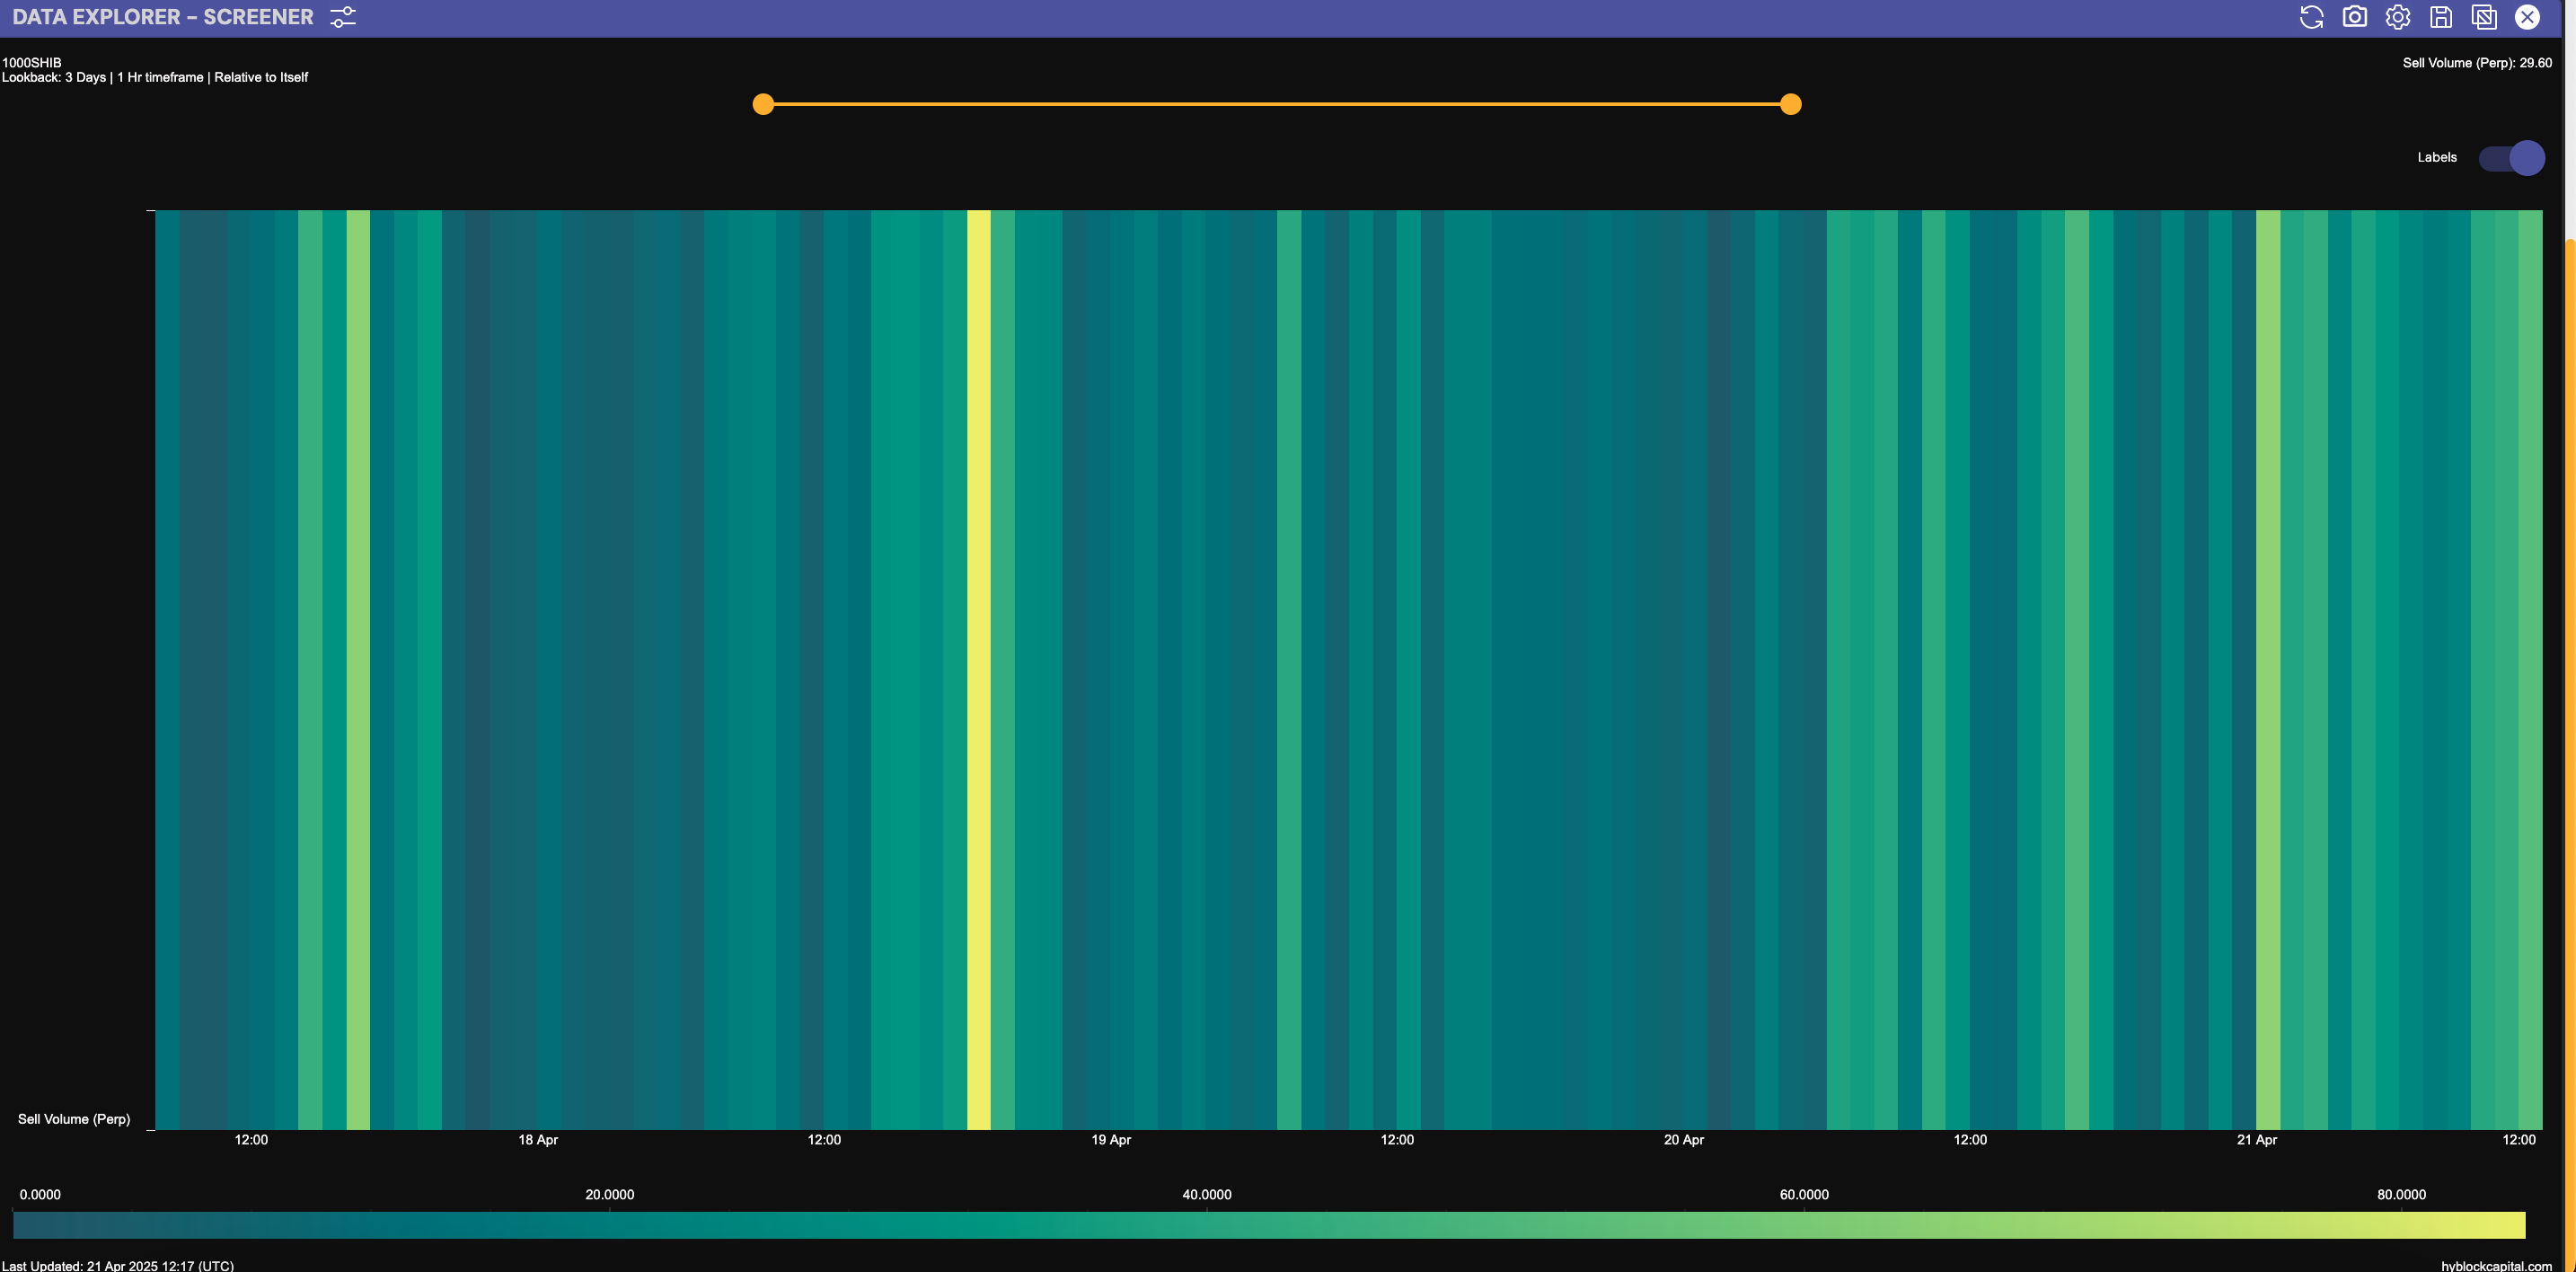Image resolution: width=2576 pixels, height=1272 pixels.
Task: Click the left orange range slider handle
Action: point(763,104)
